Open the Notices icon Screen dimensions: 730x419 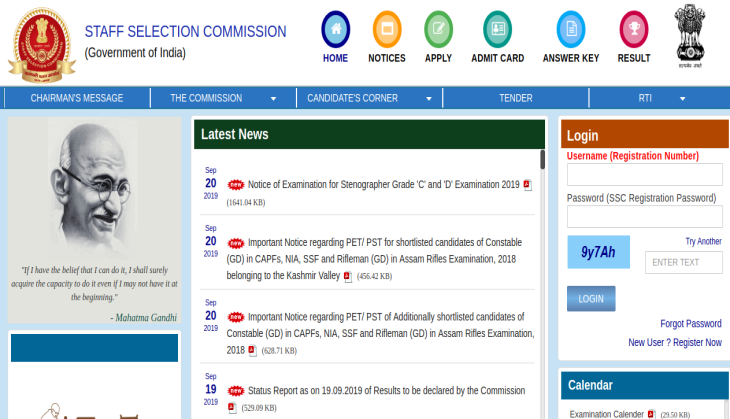tap(387, 29)
